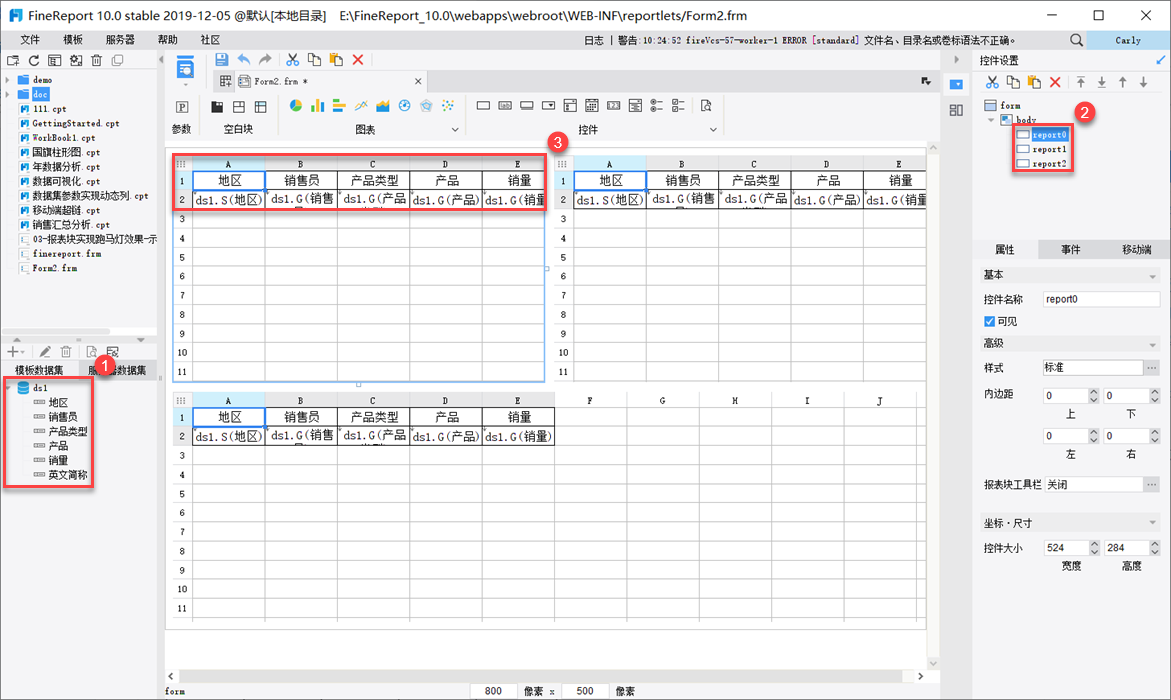Select the query search button widget icon
The height and width of the screenshot is (700, 1171).
click(x=706, y=106)
